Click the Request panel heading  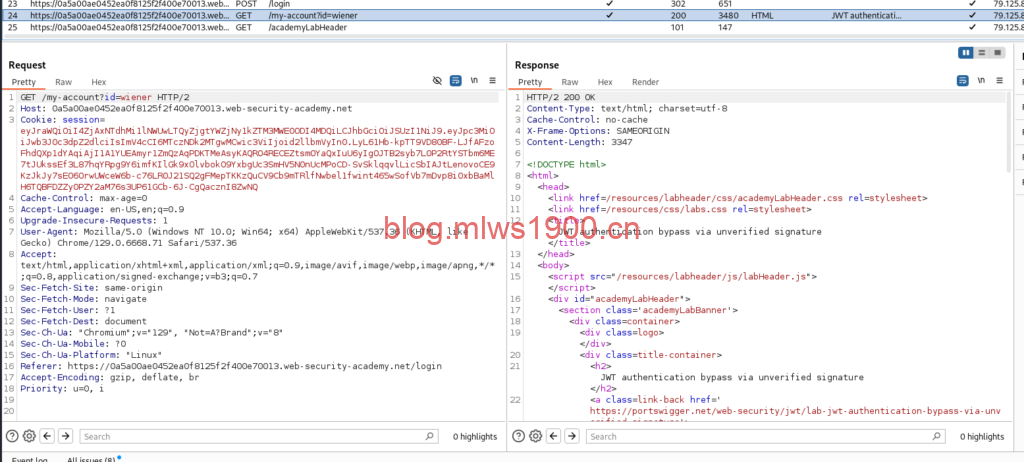click(x=27, y=65)
